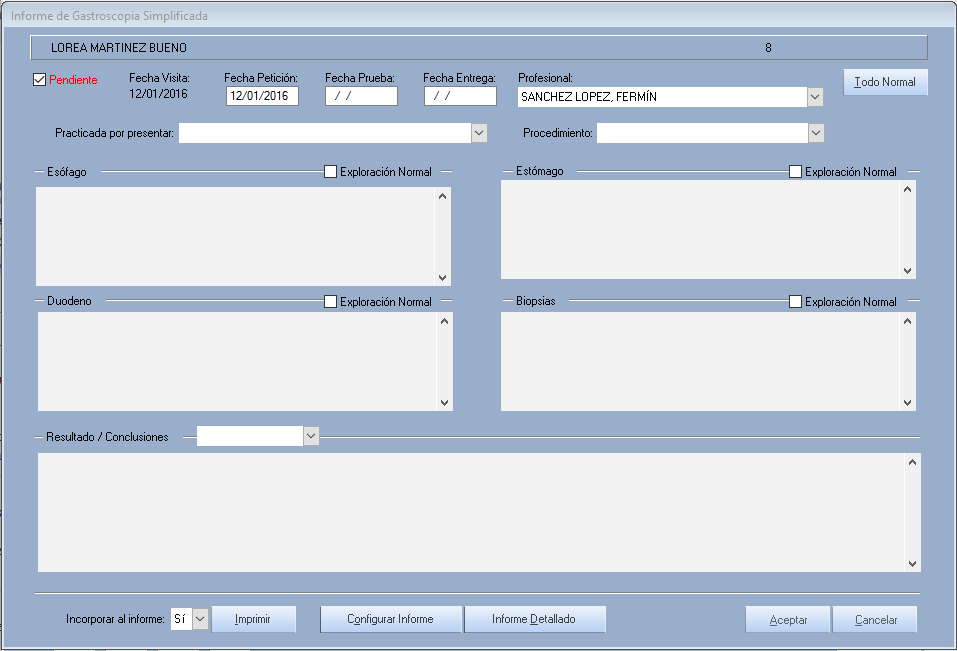Image resolution: width=957 pixels, height=651 pixels.
Task: Check Exploración Normal for Estómago
Action: [795, 172]
